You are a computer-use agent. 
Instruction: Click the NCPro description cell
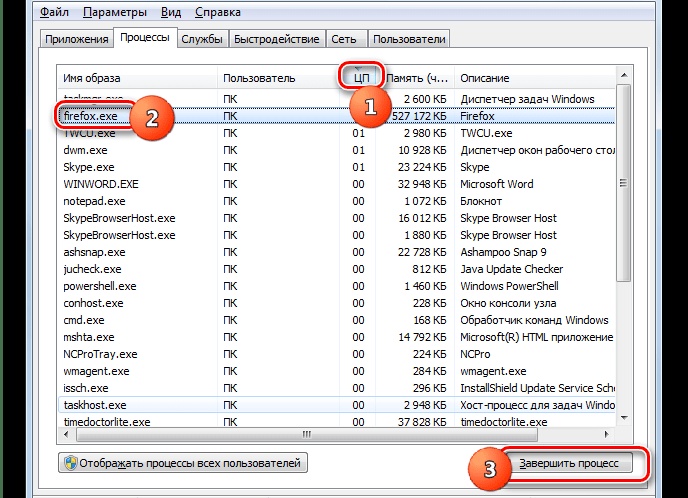[475, 355]
